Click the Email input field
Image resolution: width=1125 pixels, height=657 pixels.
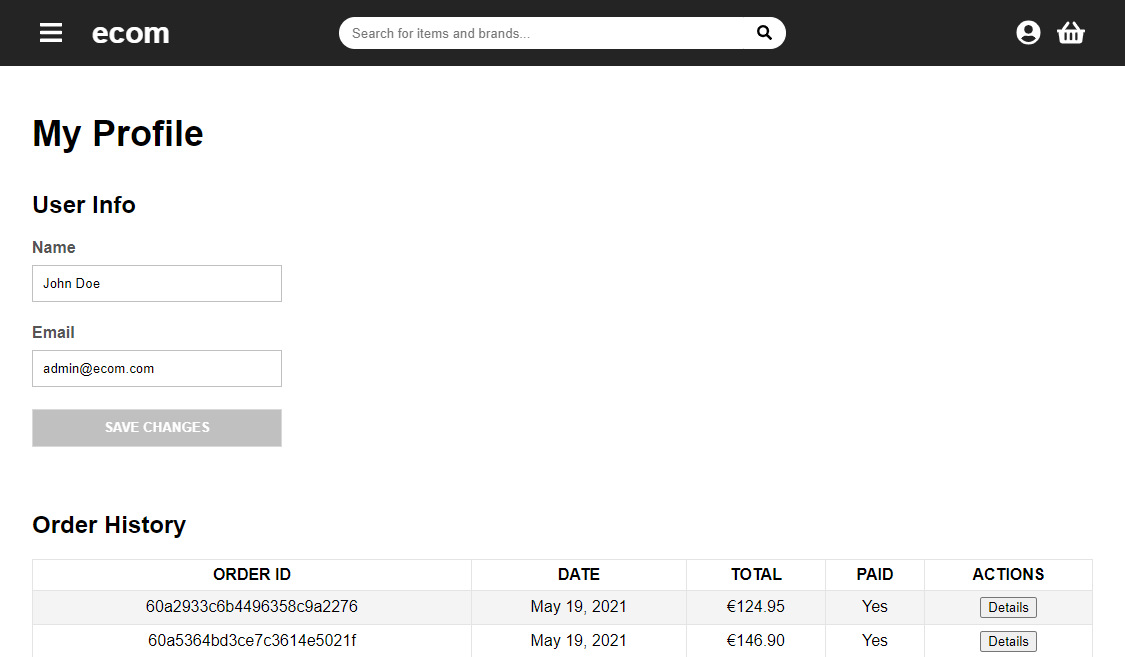(x=157, y=369)
